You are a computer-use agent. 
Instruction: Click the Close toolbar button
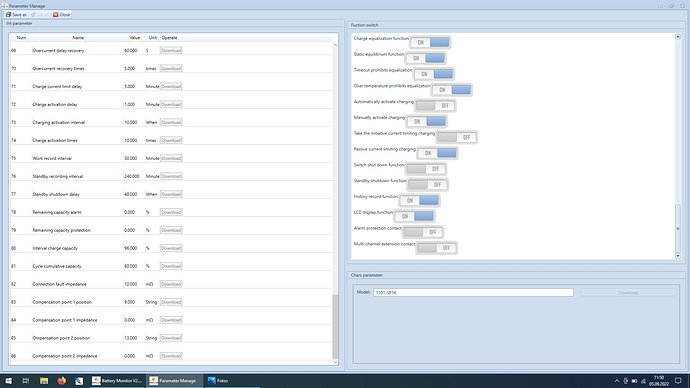coord(62,15)
